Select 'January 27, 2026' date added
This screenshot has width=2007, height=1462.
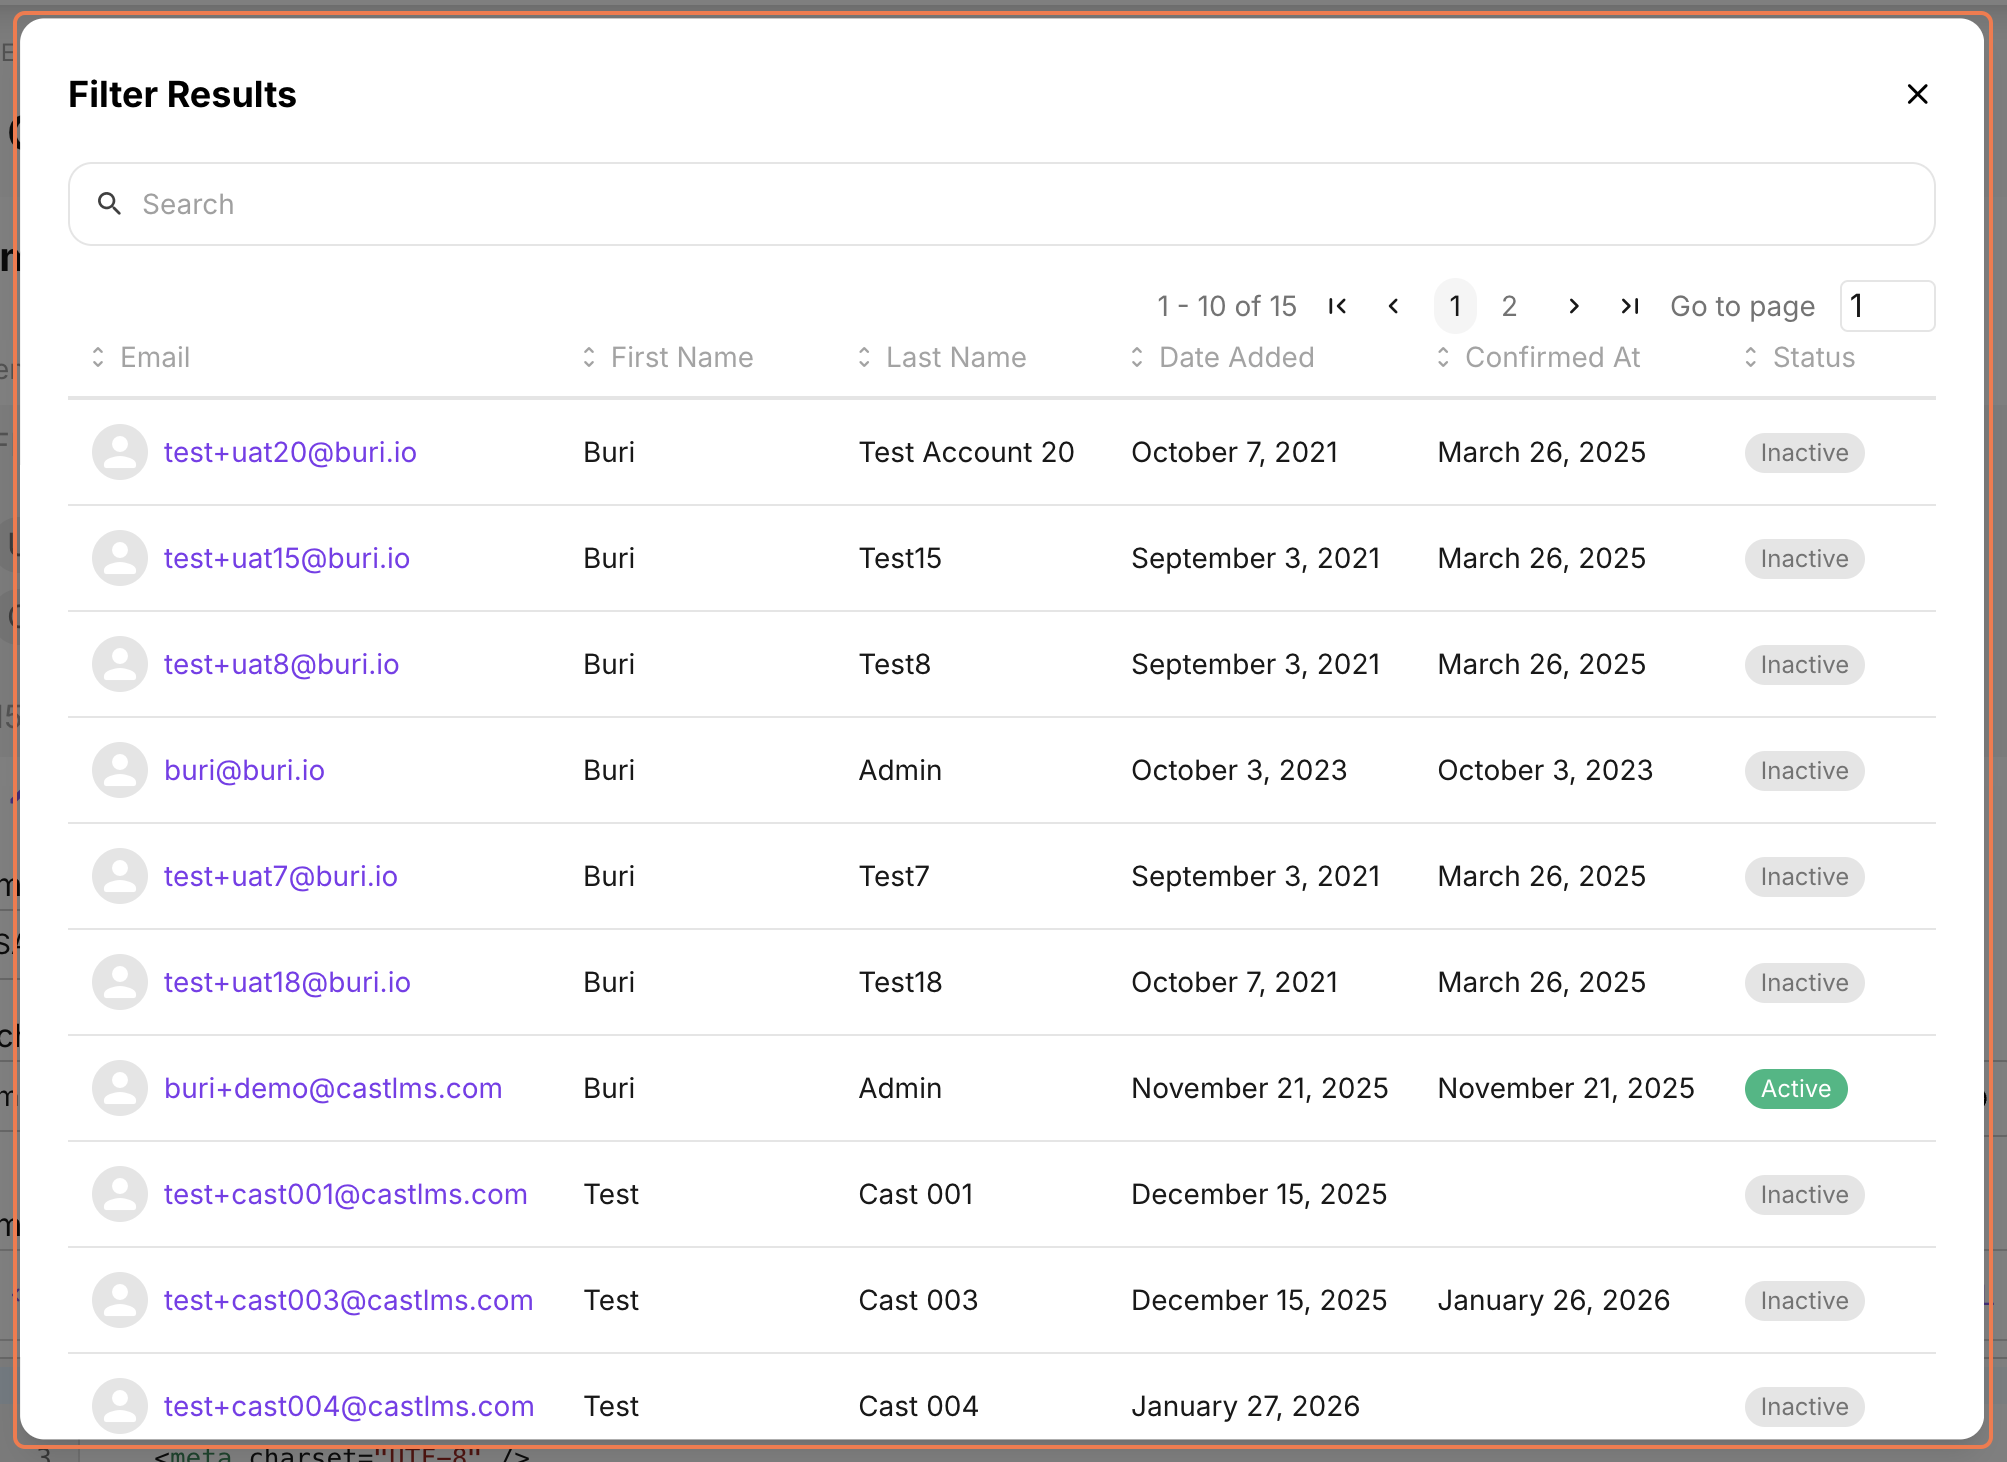pos(1245,1406)
